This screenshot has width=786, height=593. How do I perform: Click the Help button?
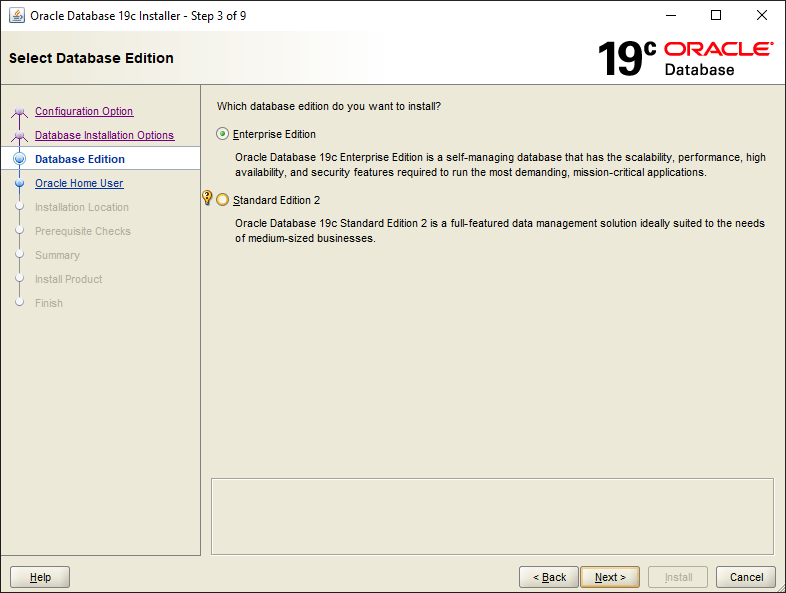coord(40,577)
